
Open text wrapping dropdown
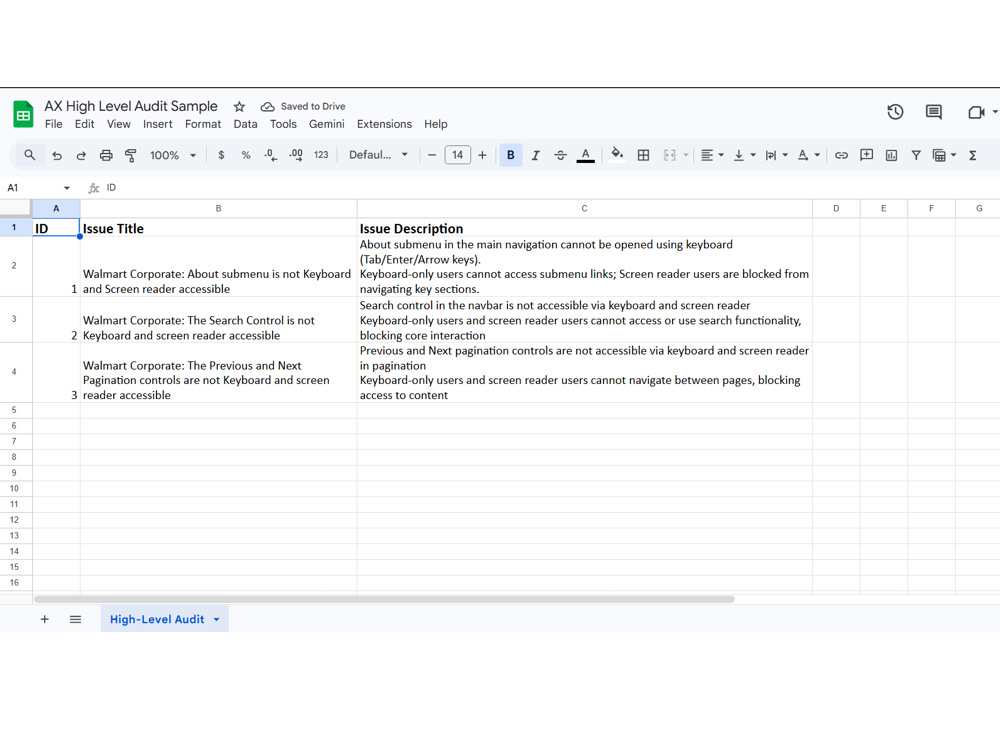(x=776, y=155)
